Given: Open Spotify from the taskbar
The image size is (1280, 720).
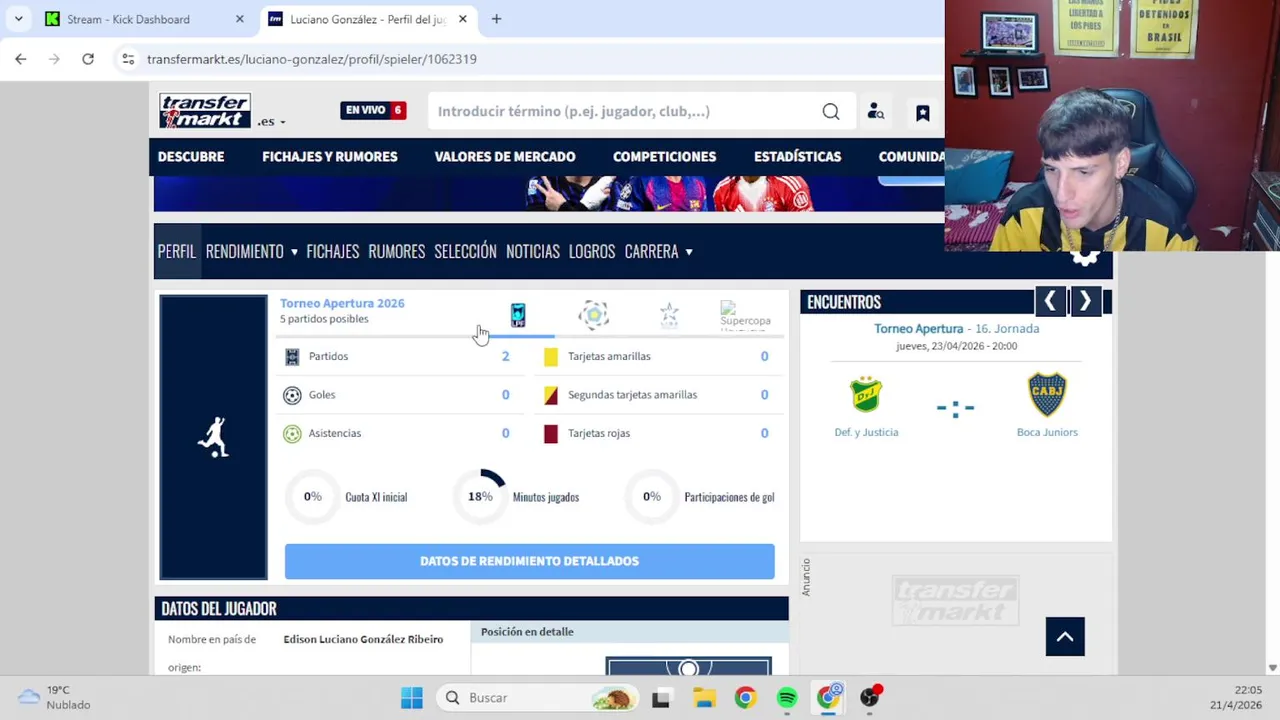Looking at the screenshot, I should coord(787,698).
